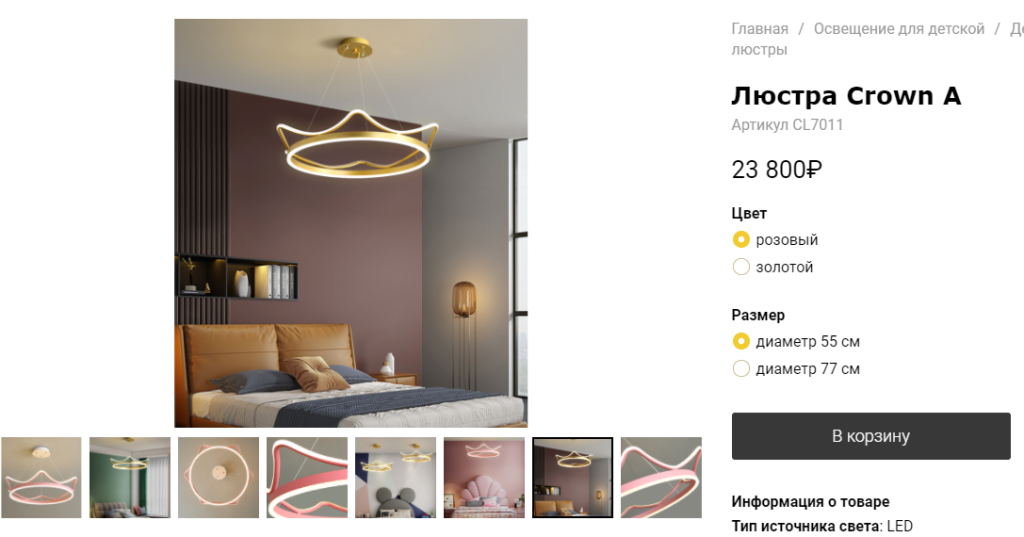Open thumbnail with pink shell headboard room
The image size is (1024, 537).
coord(484,478)
